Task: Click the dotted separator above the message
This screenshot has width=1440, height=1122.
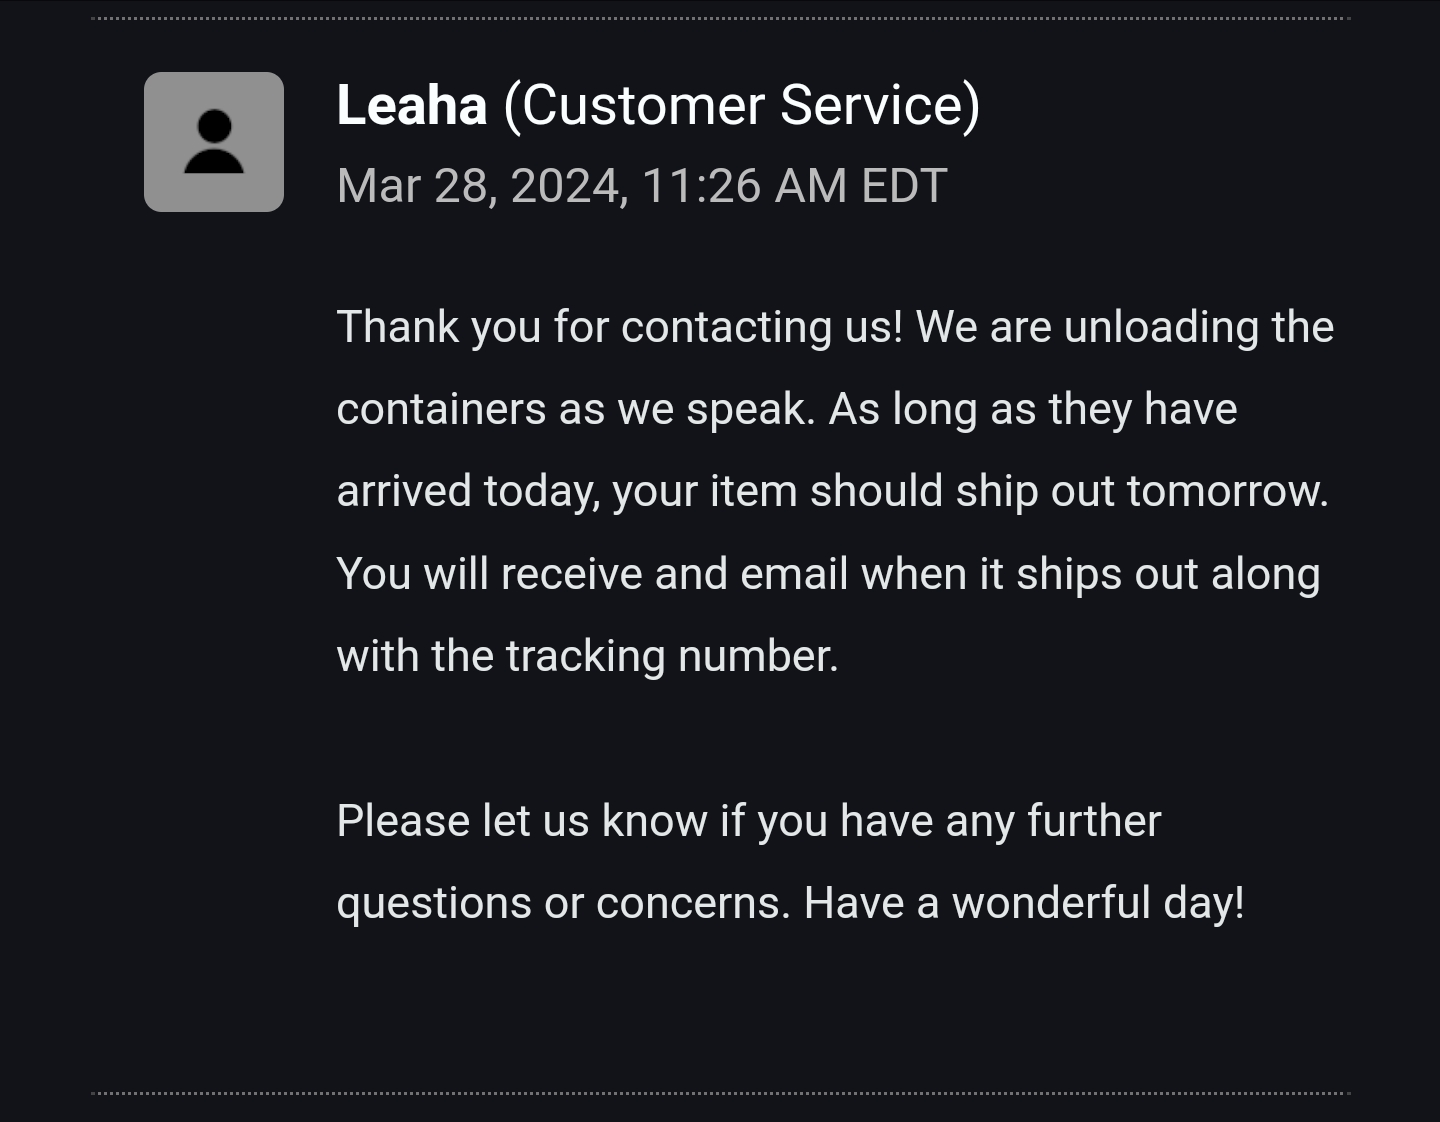Action: [720, 18]
